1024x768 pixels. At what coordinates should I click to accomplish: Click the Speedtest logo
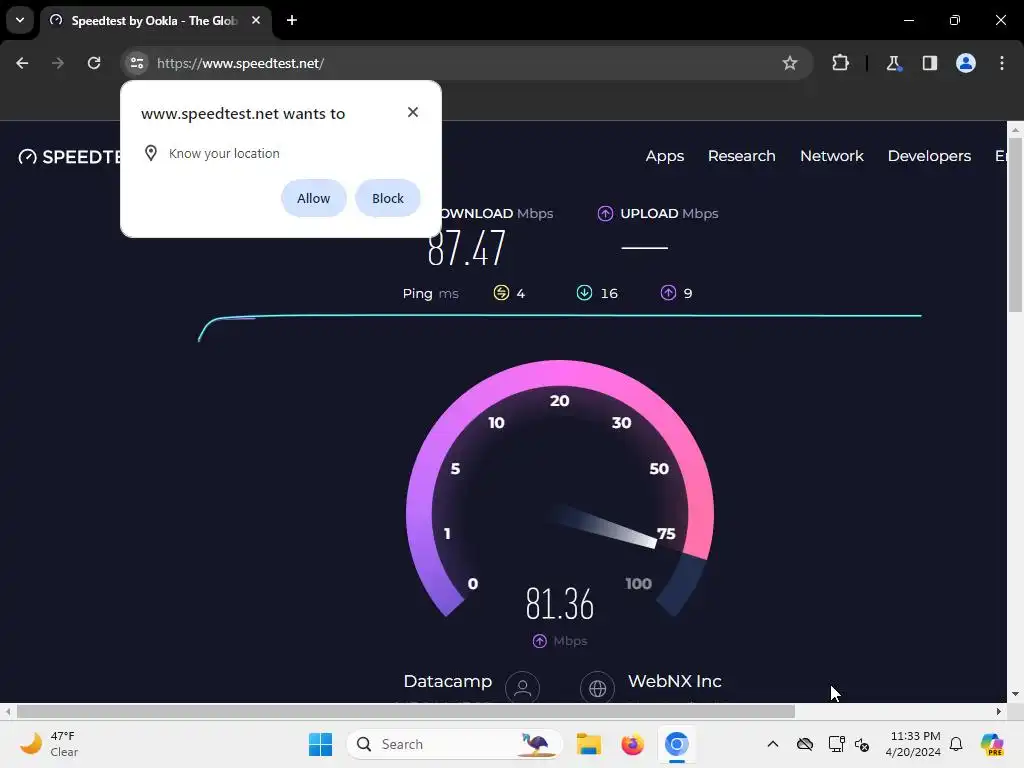tap(71, 157)
